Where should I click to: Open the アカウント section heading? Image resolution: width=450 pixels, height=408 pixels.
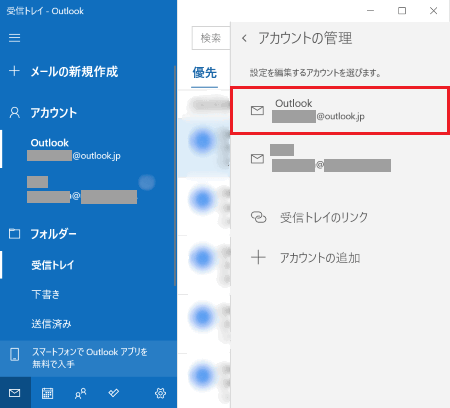[x=54, y=113]
